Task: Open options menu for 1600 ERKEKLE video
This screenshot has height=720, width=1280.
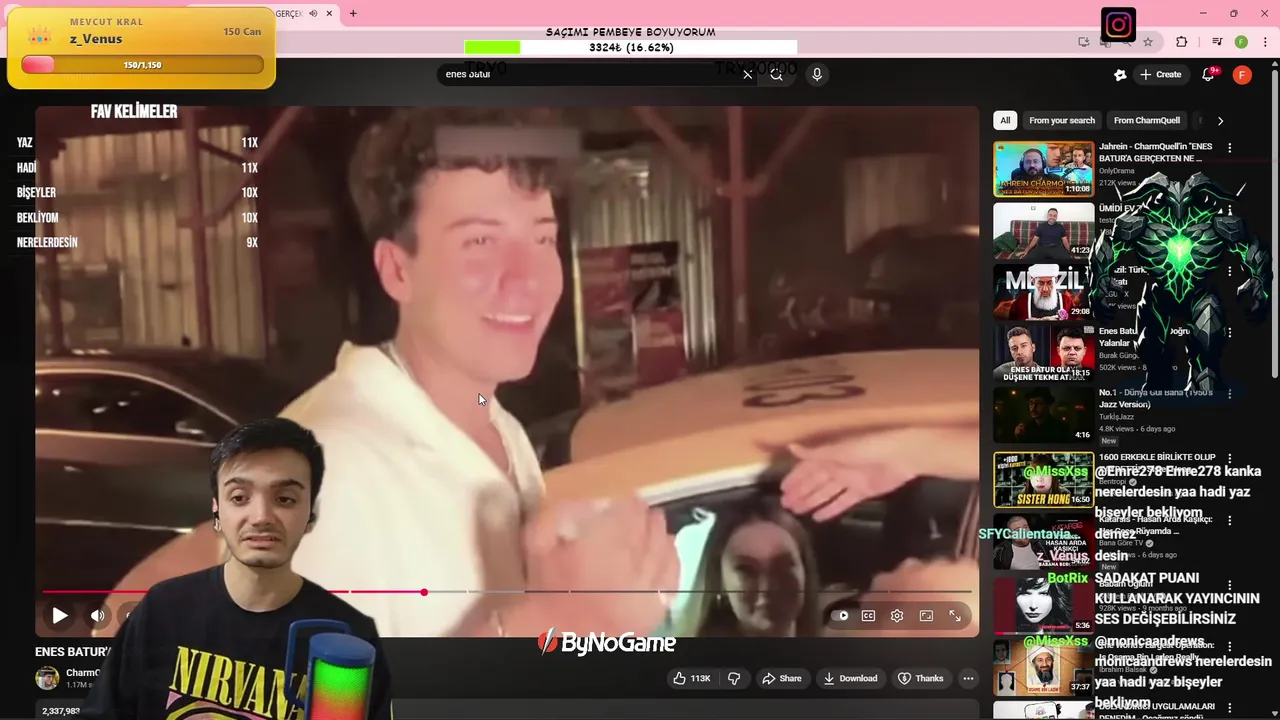Action: [x=1230, y=458]
